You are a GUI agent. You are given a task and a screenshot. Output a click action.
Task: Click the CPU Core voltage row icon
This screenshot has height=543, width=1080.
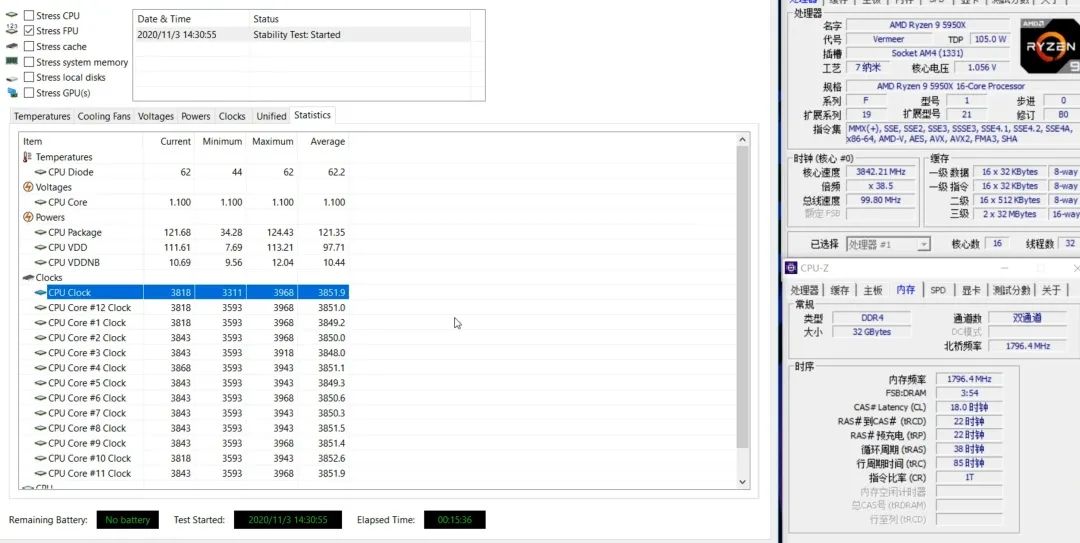41,202
